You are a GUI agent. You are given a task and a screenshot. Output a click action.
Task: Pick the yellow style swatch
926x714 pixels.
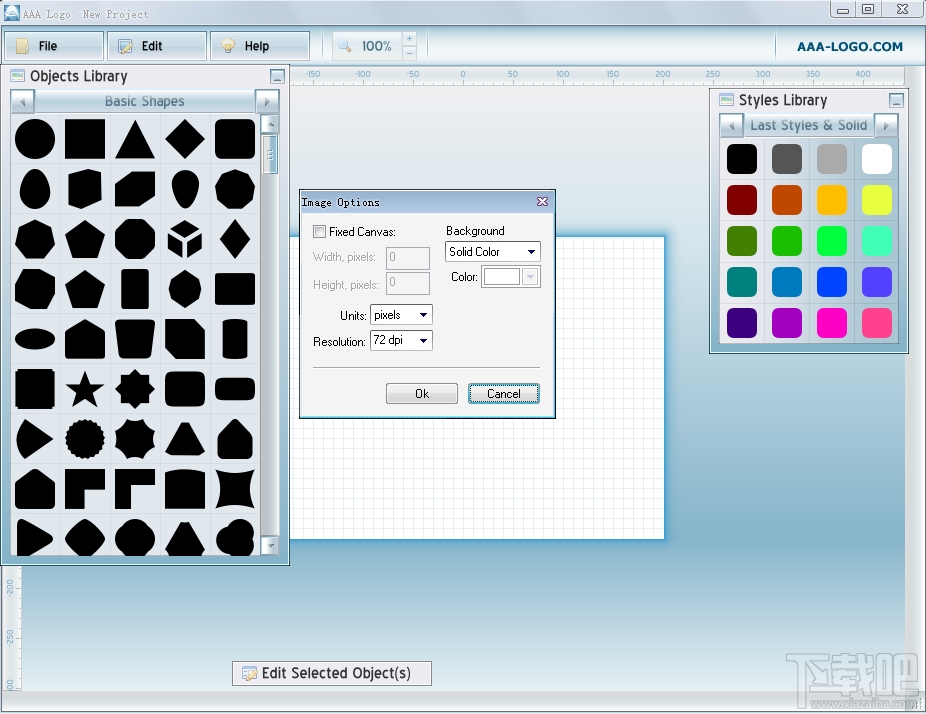coord(876,200)
